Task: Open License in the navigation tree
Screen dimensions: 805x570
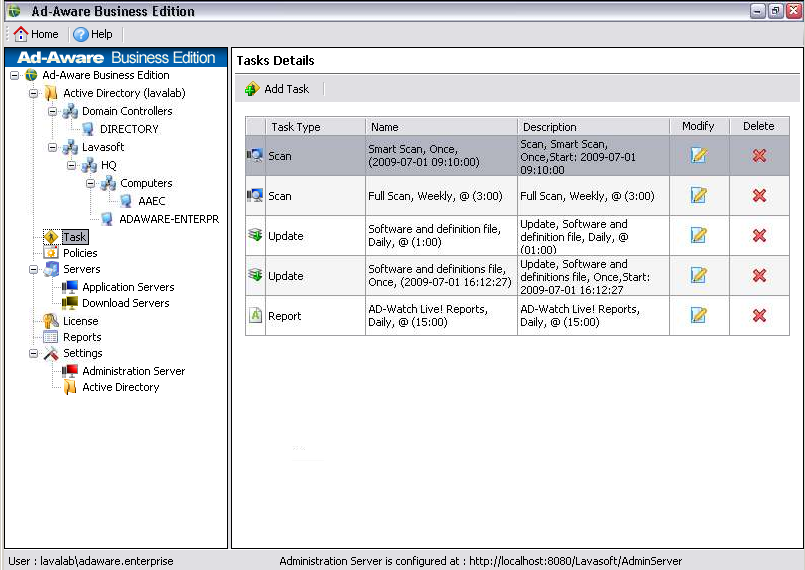Action: pos(81,321)
